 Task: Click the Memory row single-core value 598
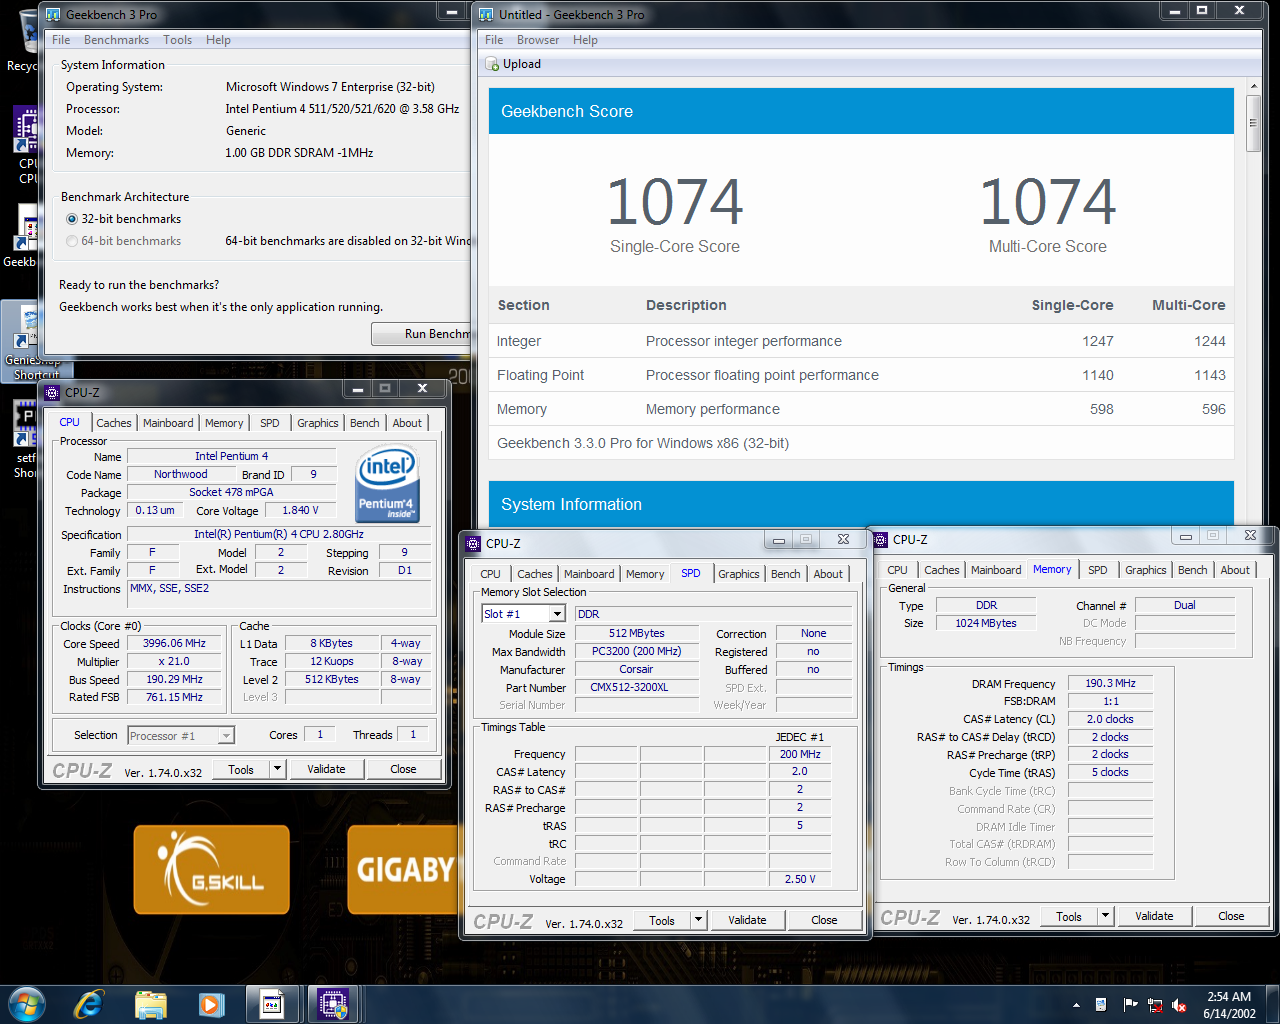point(1101,409)
